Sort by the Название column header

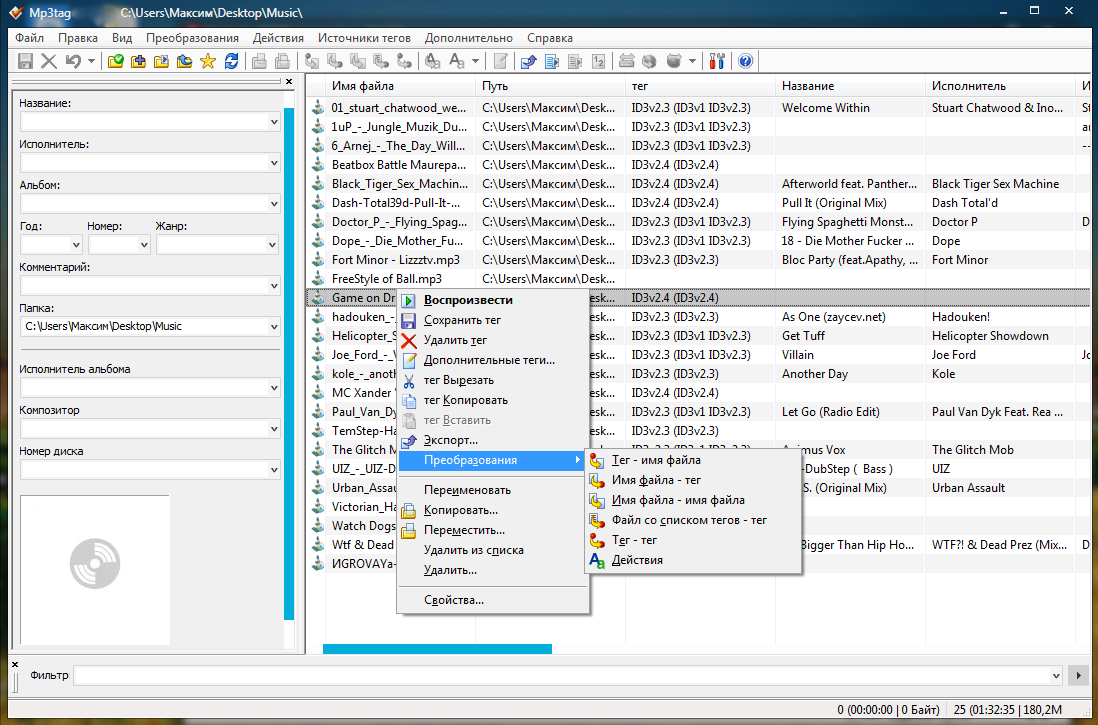[851, 86]
